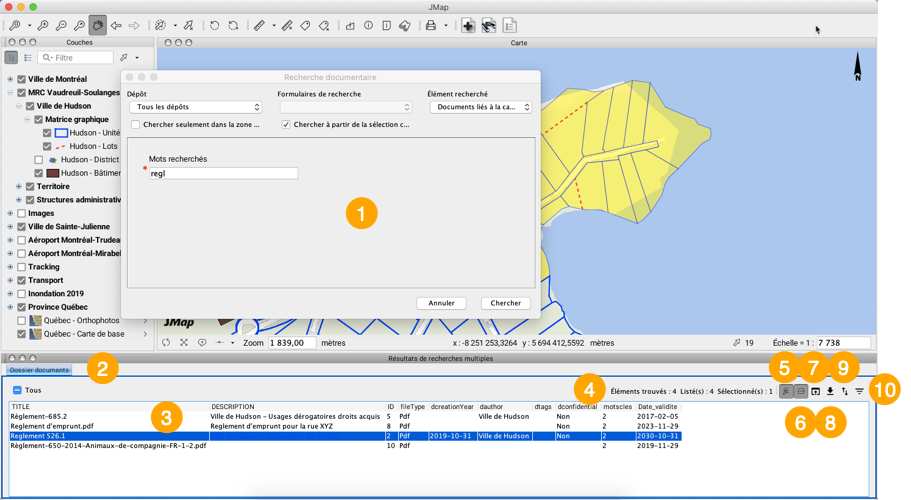This screenshot has height=500, width=911.
Task: Click the filter lines icon in results
Action: [859, 391]
